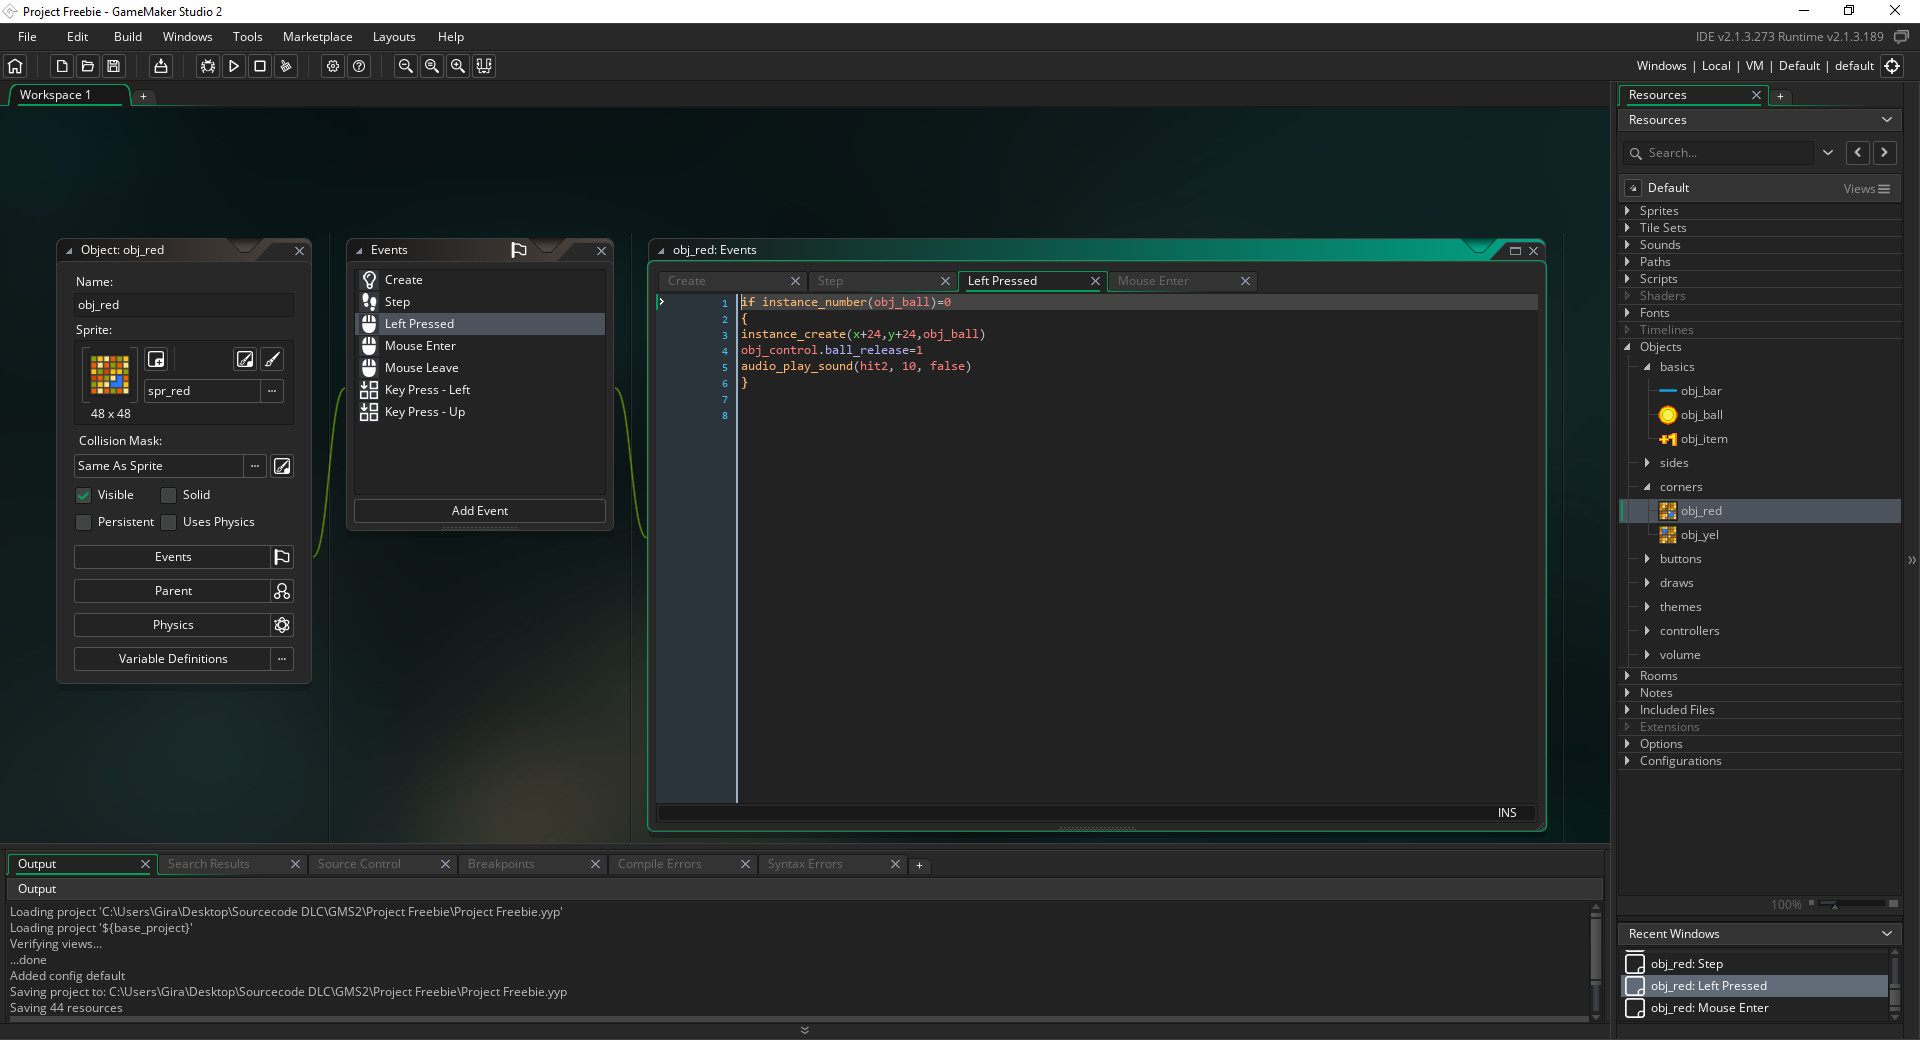1920x1040 pixels.
Task: Open the Marketplace menu
Action: point(317,36)
